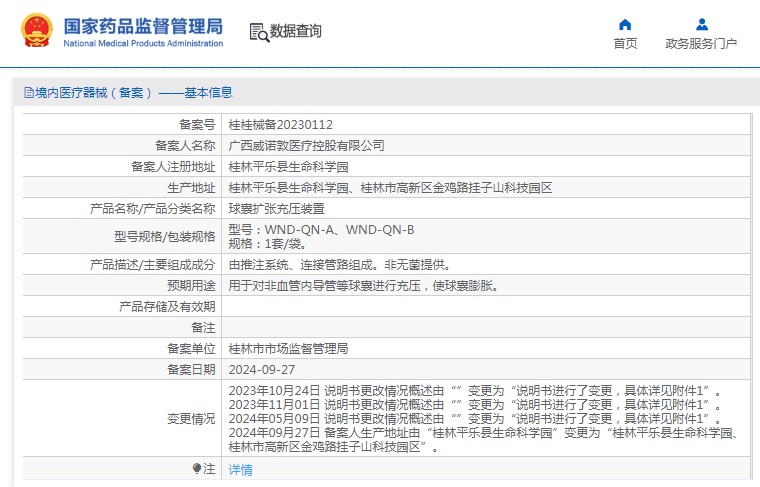Select filing authority 桂林市市场监督管理局
This screenshot has width=760, height=487.
(288, 348)
